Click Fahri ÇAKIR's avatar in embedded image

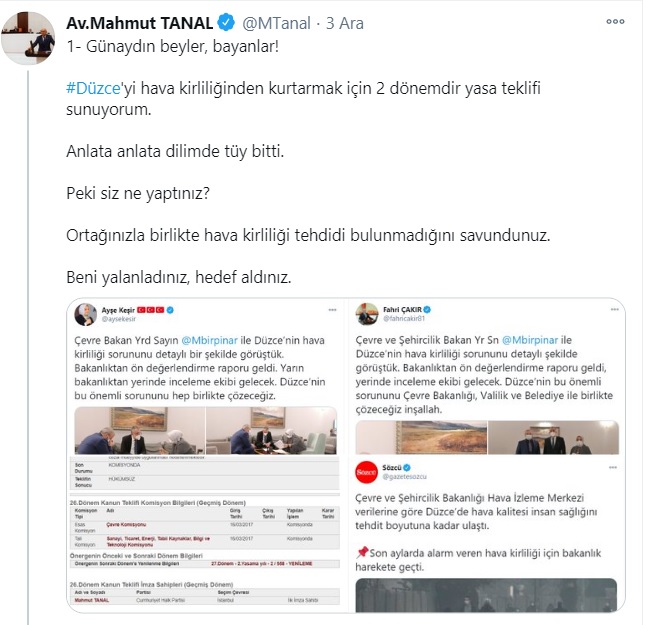pos(367,314)
